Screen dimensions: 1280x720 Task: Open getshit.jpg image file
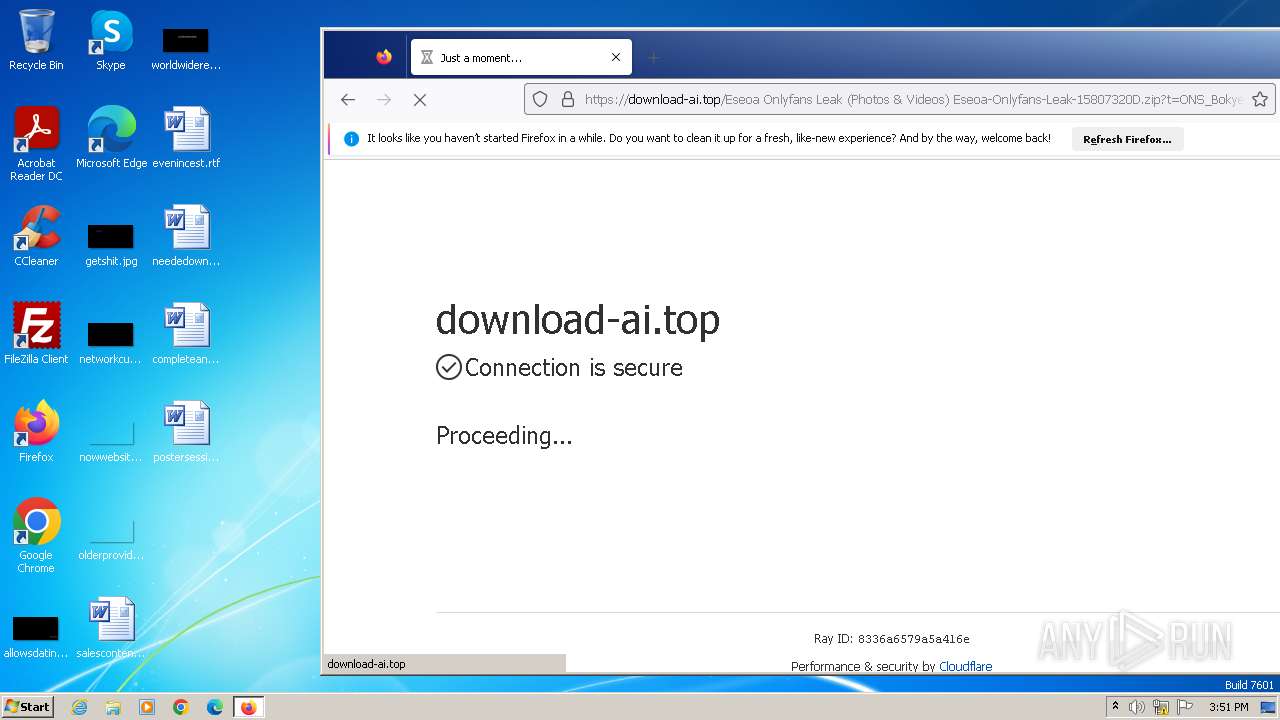[111, 244]
